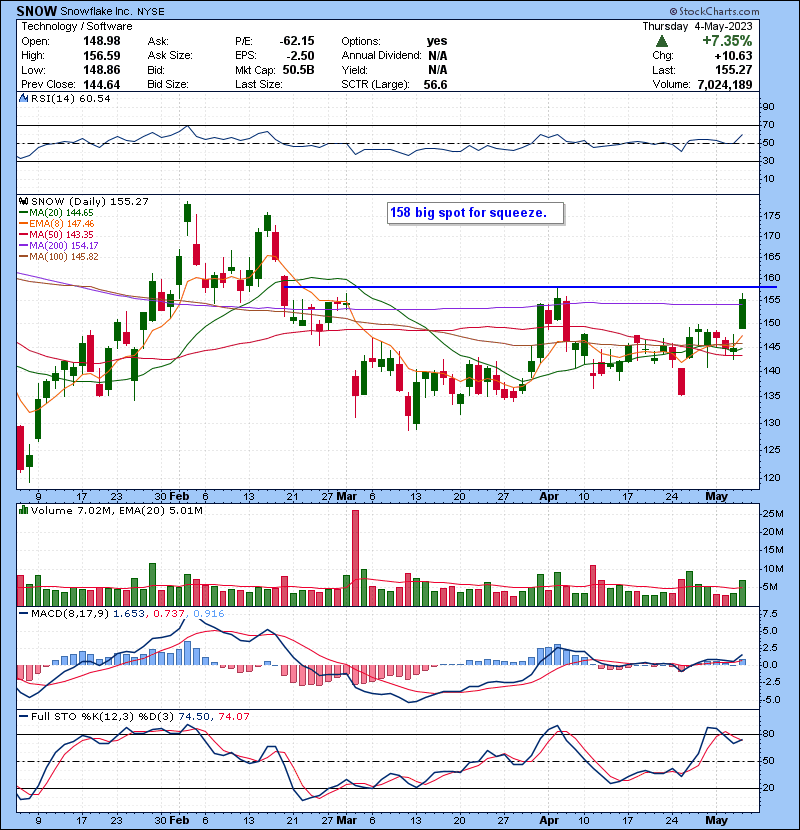800x830 pixels.
Task: Click the MA(50) 143.35 legend entry
Action: coord(61,234)
